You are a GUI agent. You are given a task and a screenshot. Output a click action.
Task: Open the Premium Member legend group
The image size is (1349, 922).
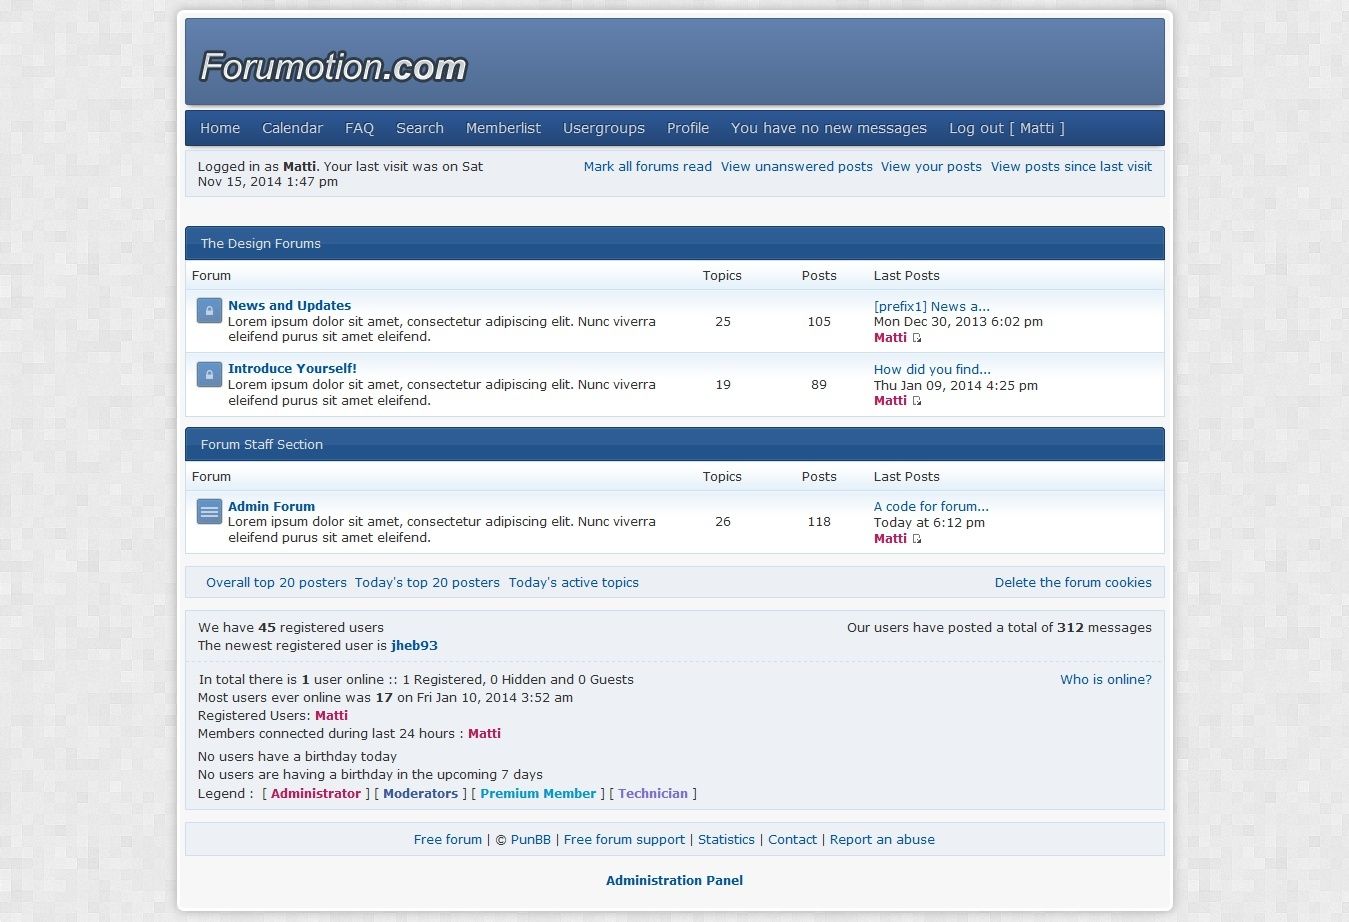pyautogui.click(x=538, y=794)
